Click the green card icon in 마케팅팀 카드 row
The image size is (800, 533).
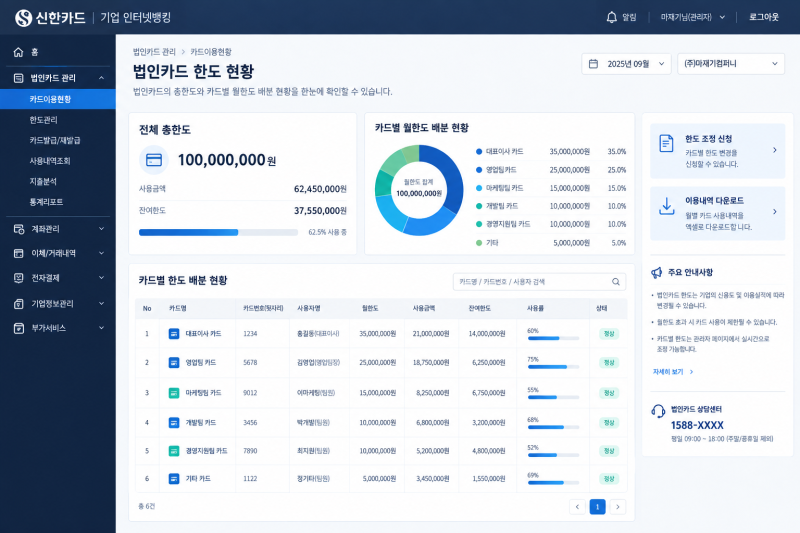pyautogui.click(x=174, y=393)
